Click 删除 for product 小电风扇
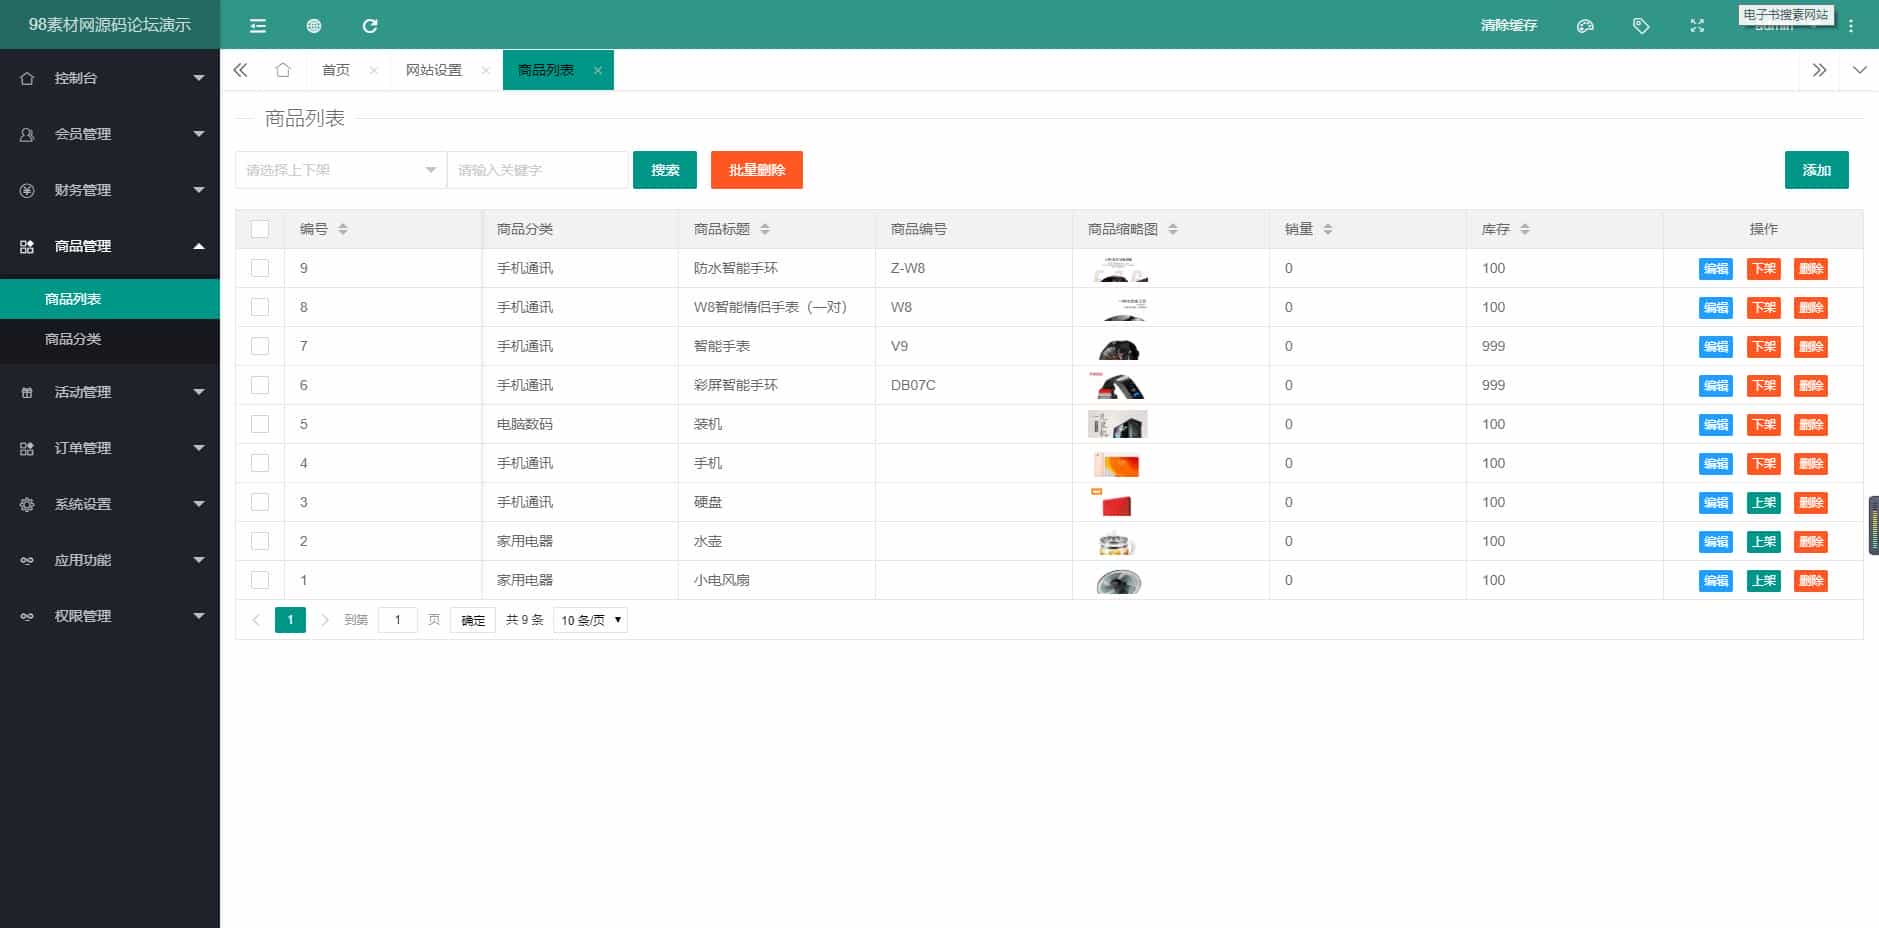 [1811, 580]
